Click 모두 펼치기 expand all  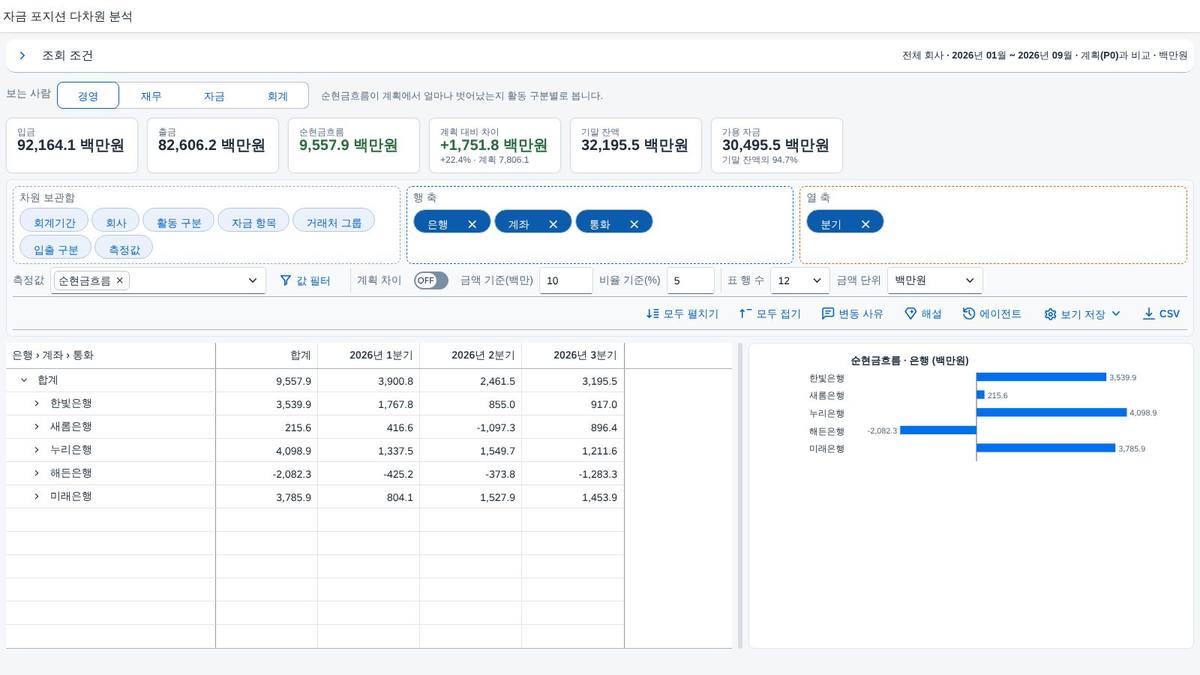pos(682,314)
